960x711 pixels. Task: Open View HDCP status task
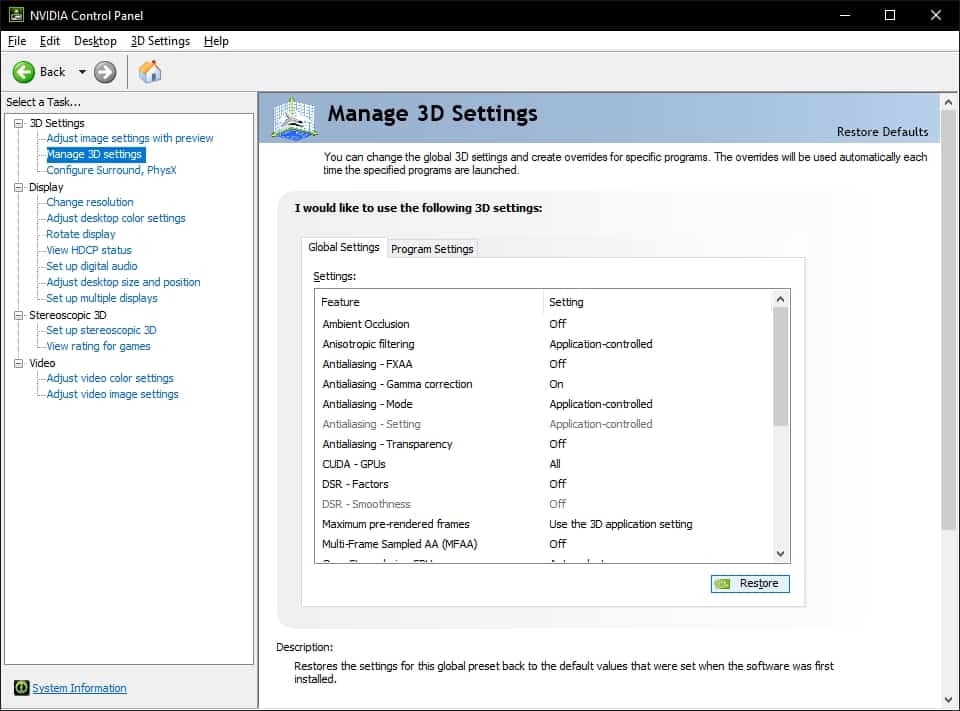pyautogui.click(x=89, y=250)
